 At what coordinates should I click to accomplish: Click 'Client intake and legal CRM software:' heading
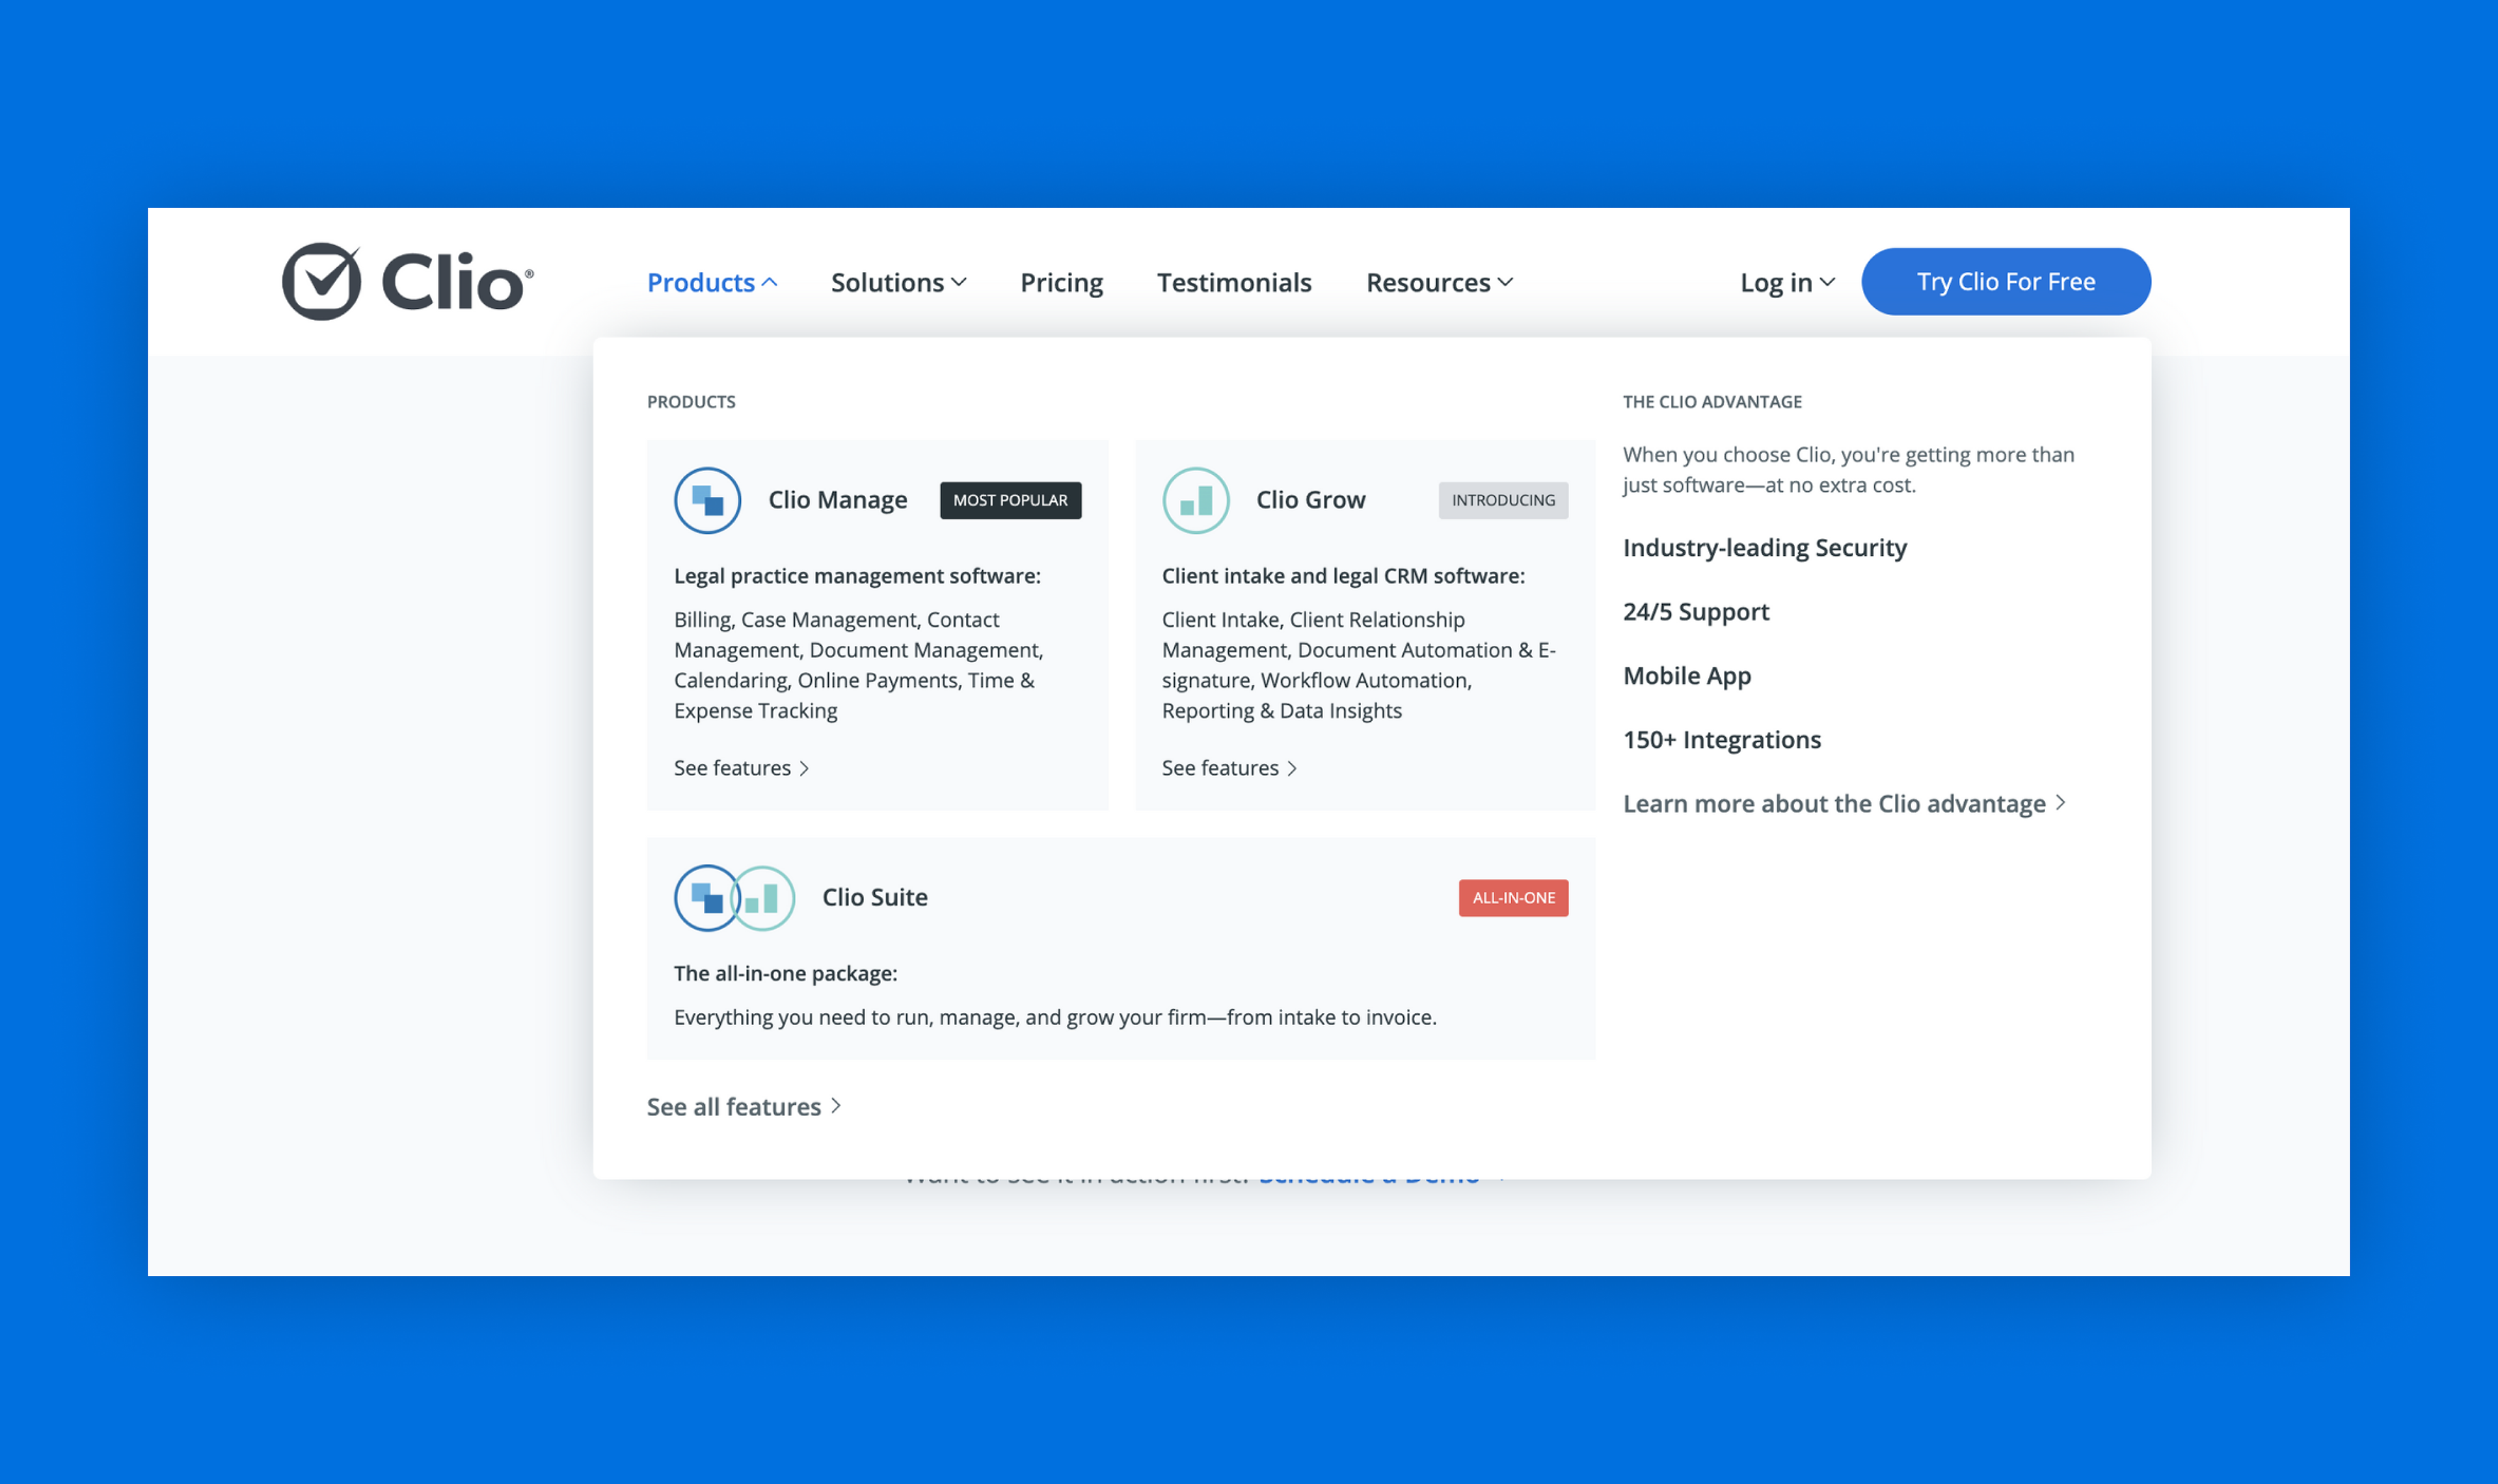[1343, 576]
